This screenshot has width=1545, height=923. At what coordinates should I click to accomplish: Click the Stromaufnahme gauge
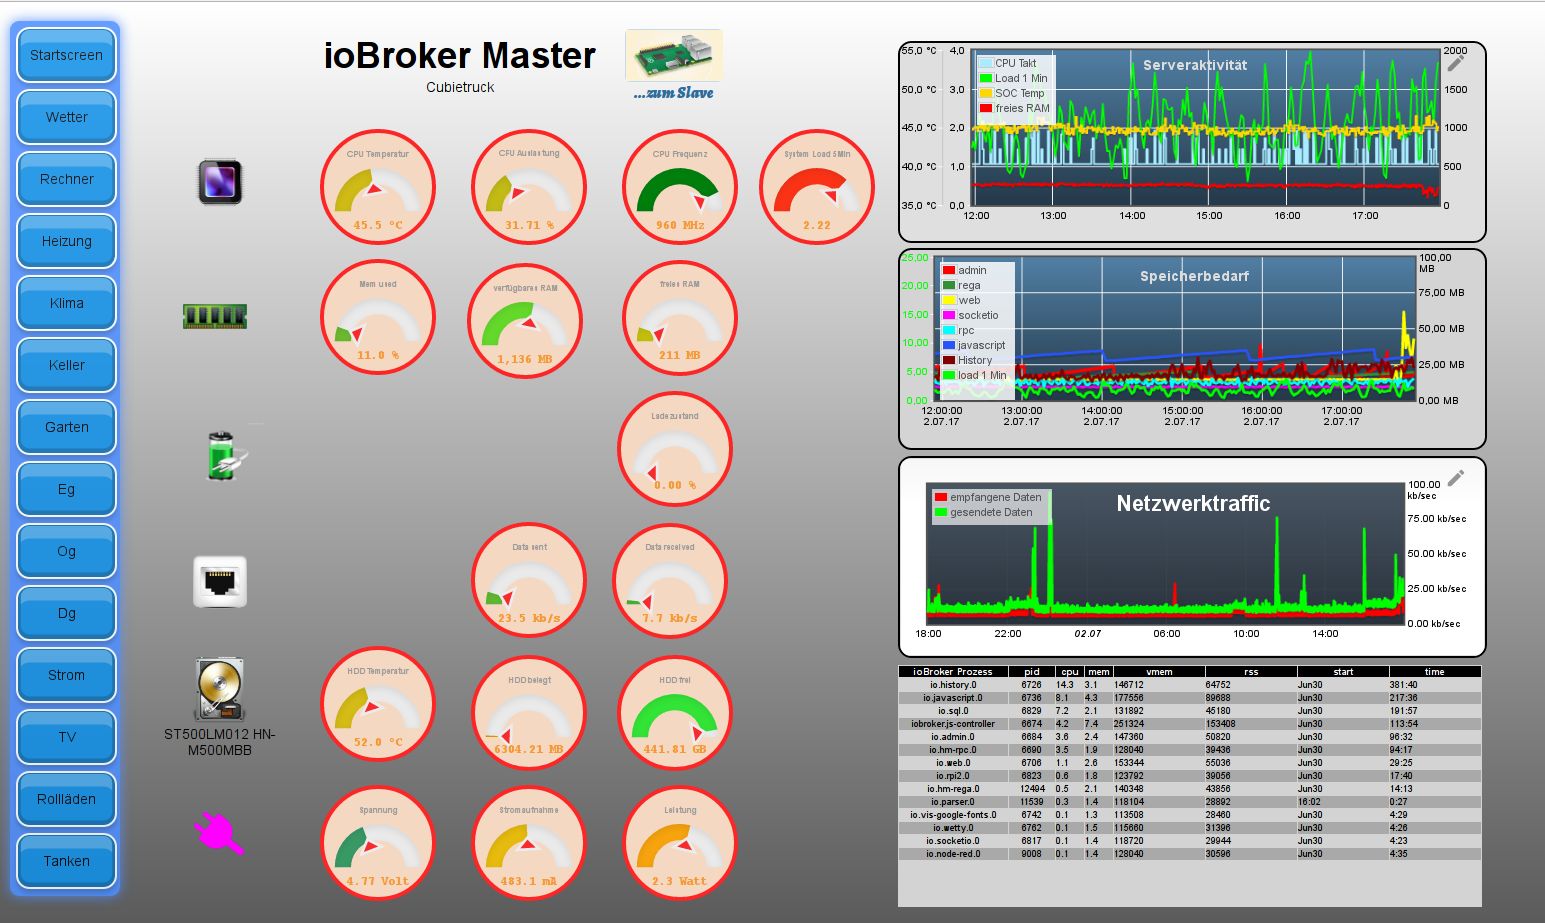529,843
